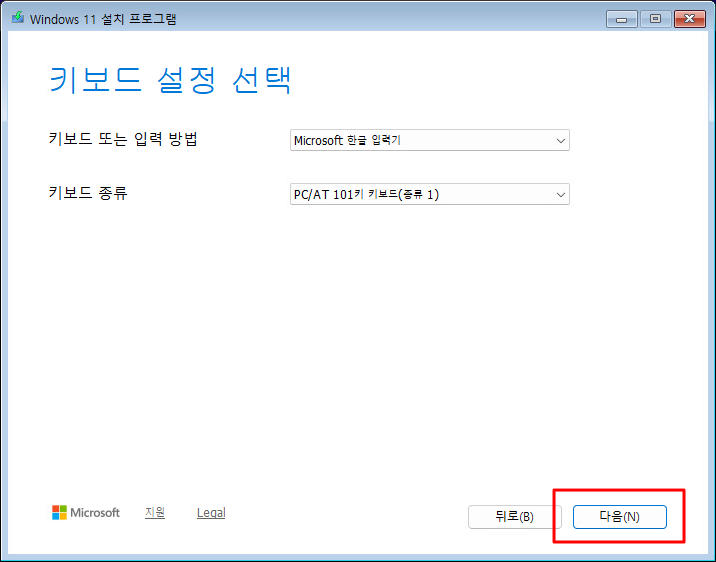Click the 키보드 설정 선택 heading
The width and height of the screenshot is (716, 562).
pos(170,80)
